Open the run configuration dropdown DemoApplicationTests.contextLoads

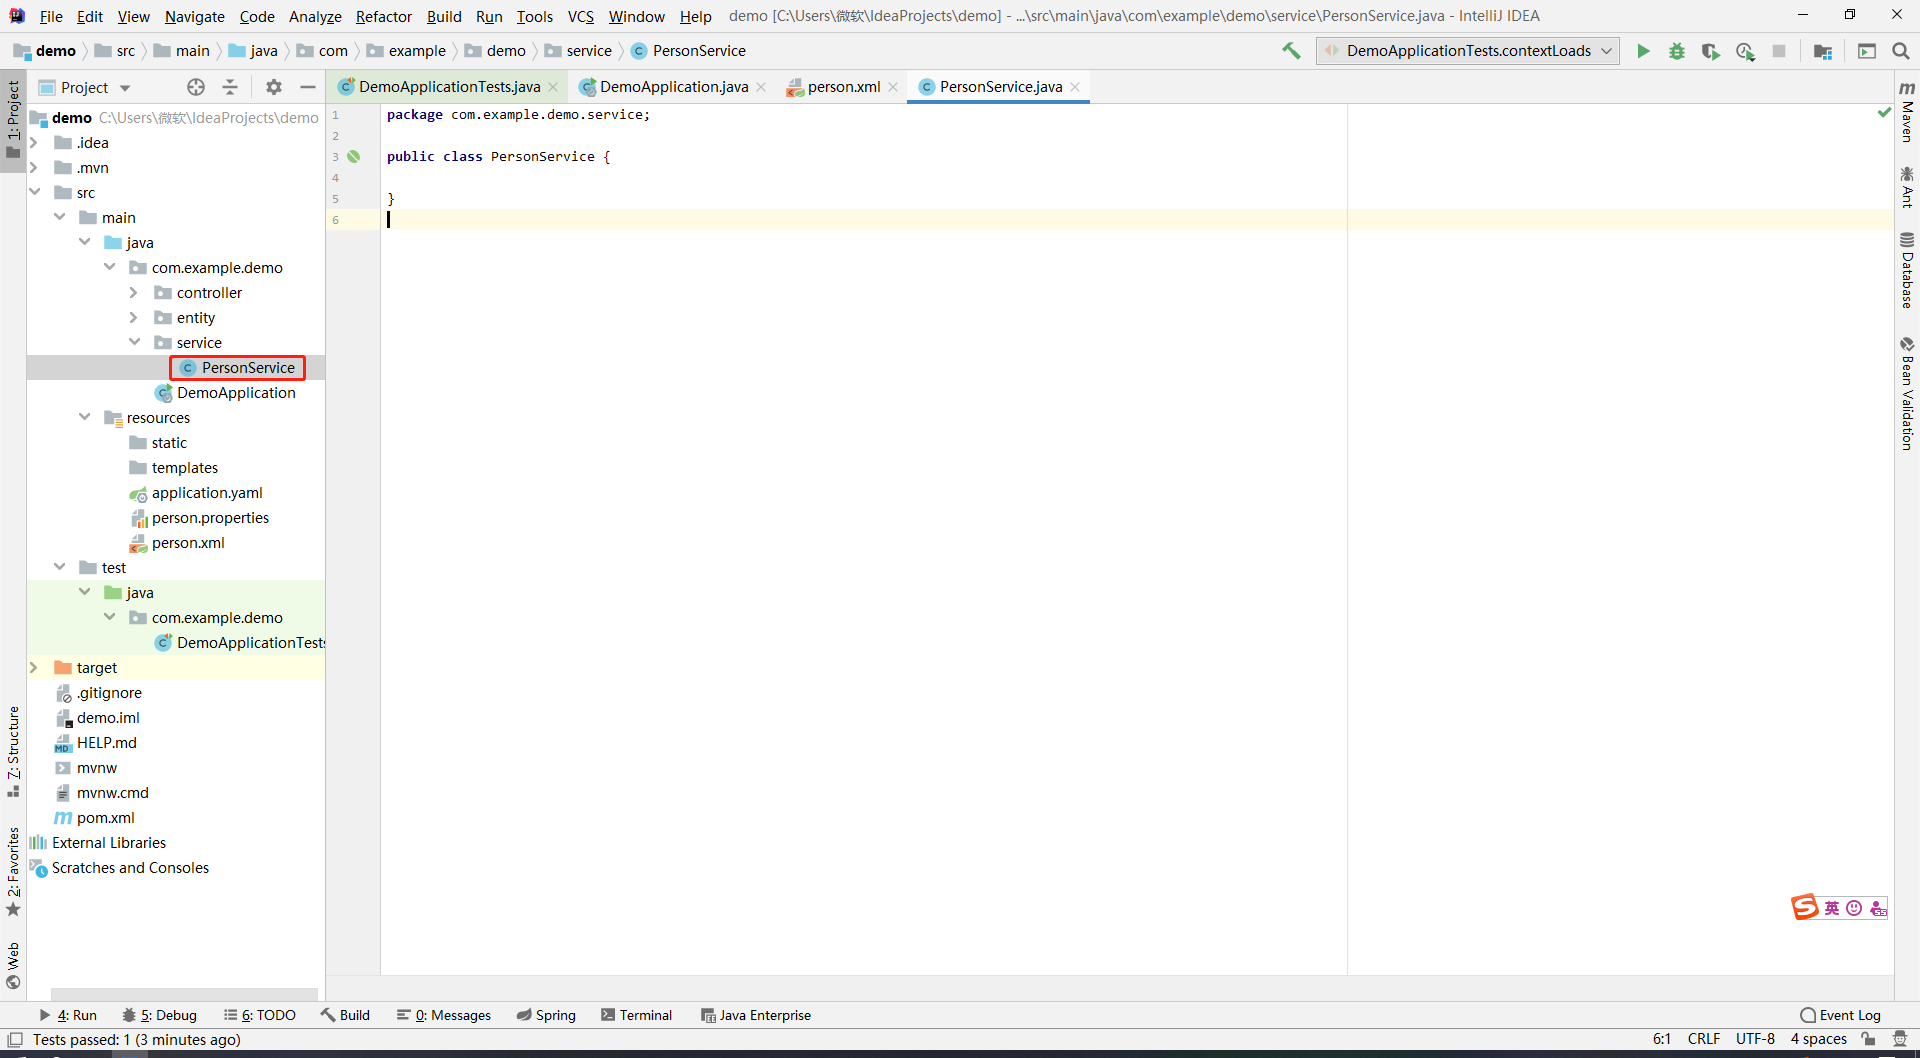[1468, 51]
